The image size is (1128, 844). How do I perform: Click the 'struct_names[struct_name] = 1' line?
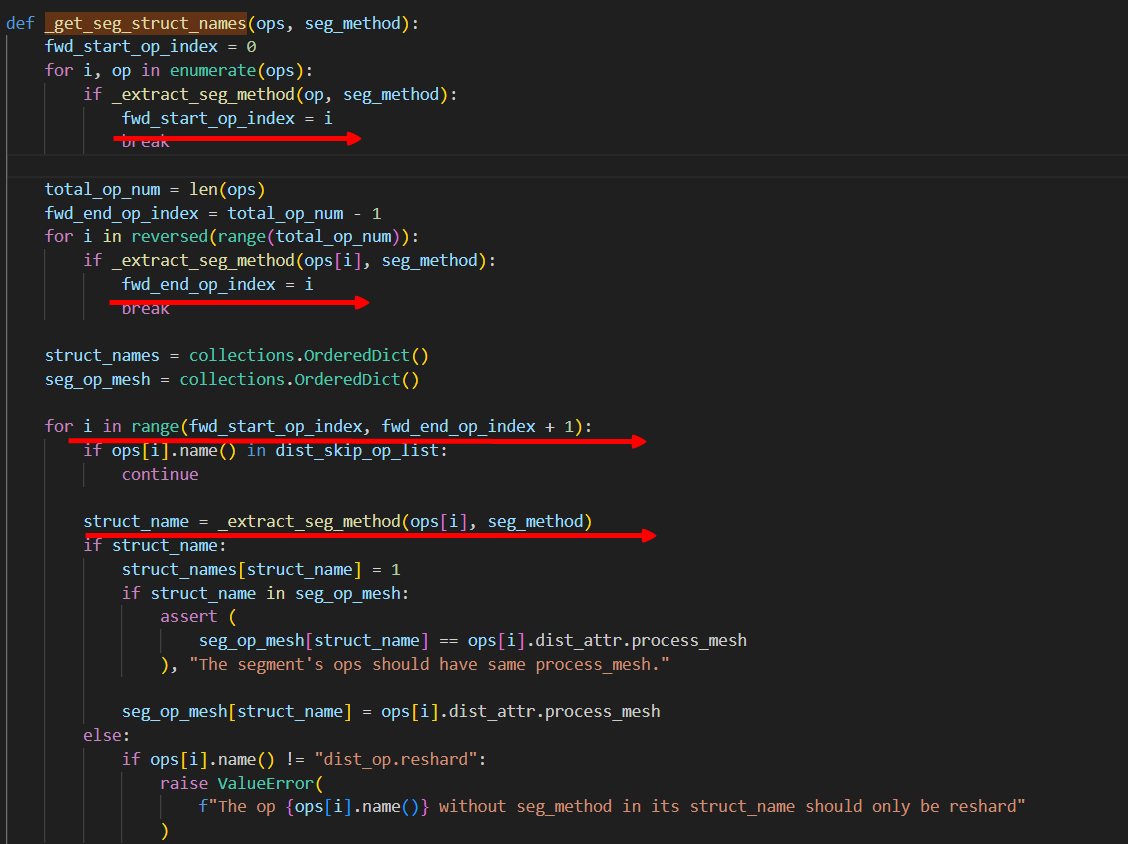coord(260,569)
